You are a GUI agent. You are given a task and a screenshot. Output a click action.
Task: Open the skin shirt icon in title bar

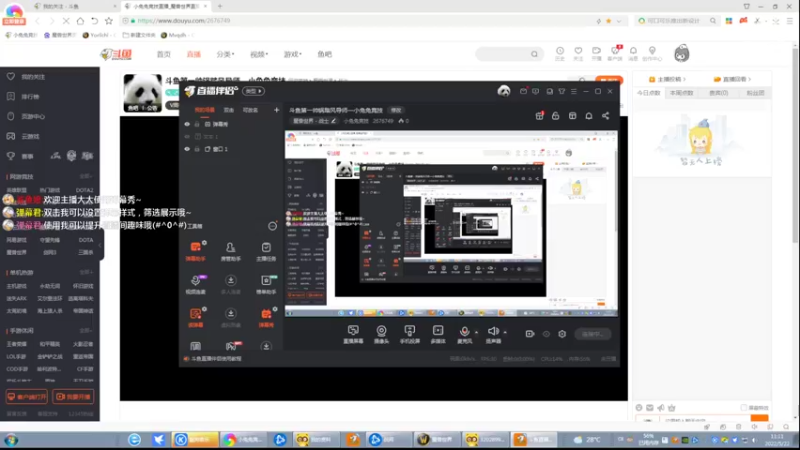(562, 91)
